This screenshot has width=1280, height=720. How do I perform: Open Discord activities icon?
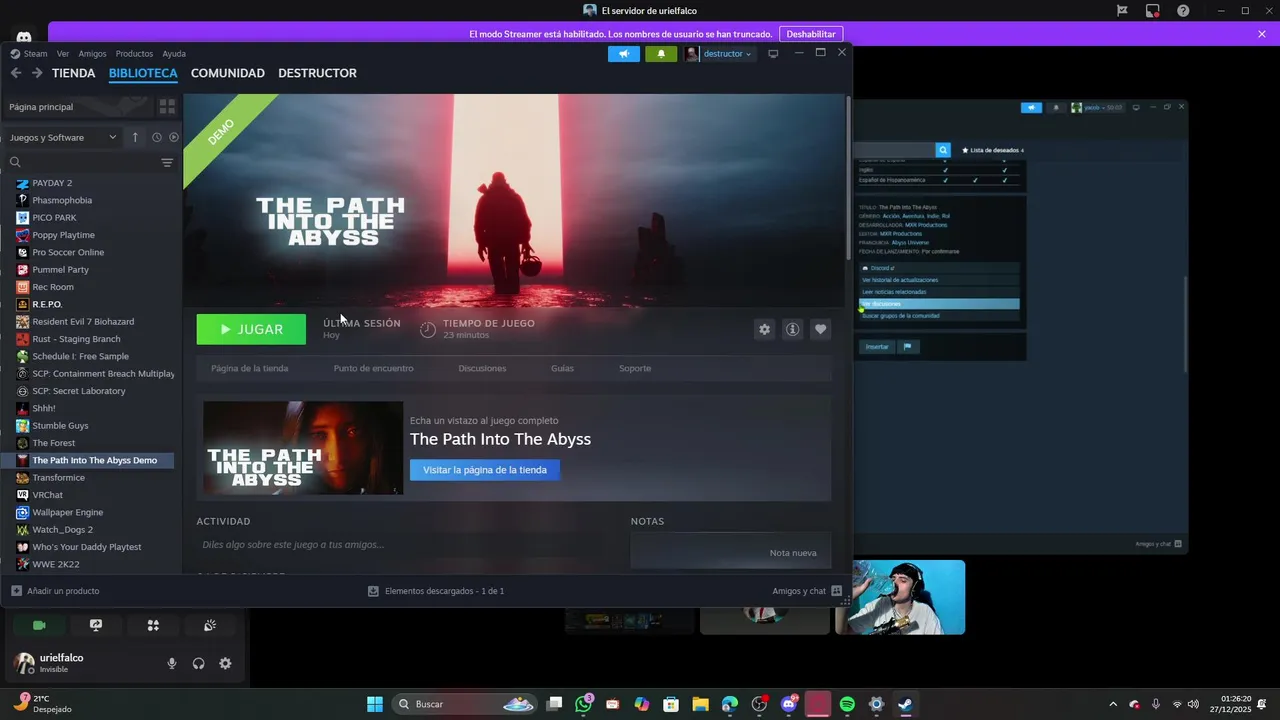click(x=153, y=625)
